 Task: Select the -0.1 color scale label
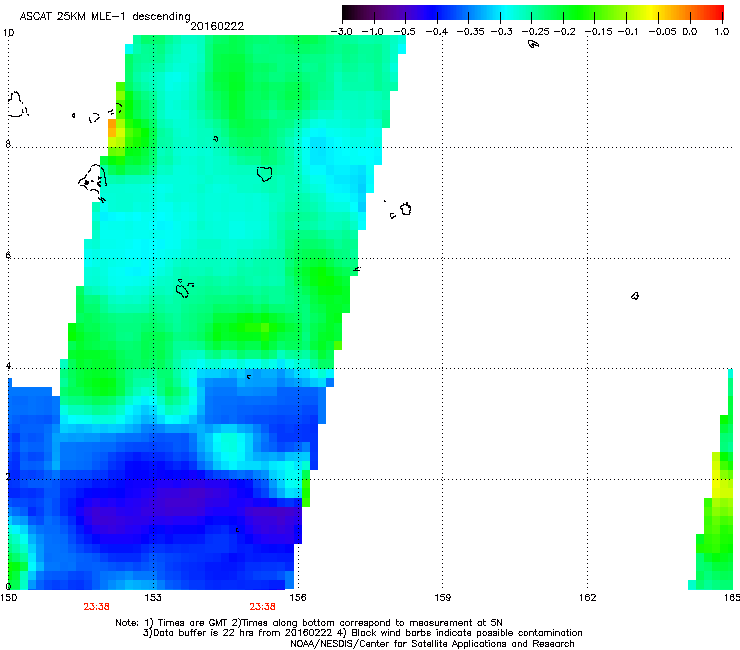[x=628, y=32]
